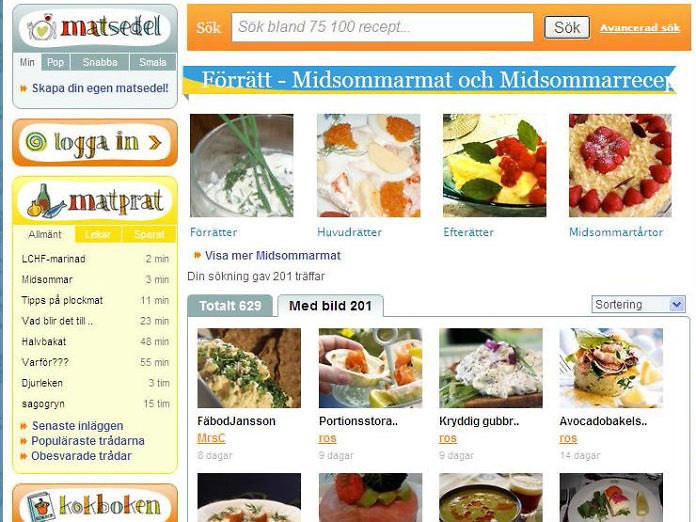Open the Midsommartårtor strawberry cake thumbnail
This screenshot has width=696, height=522.
pos(620,166)
